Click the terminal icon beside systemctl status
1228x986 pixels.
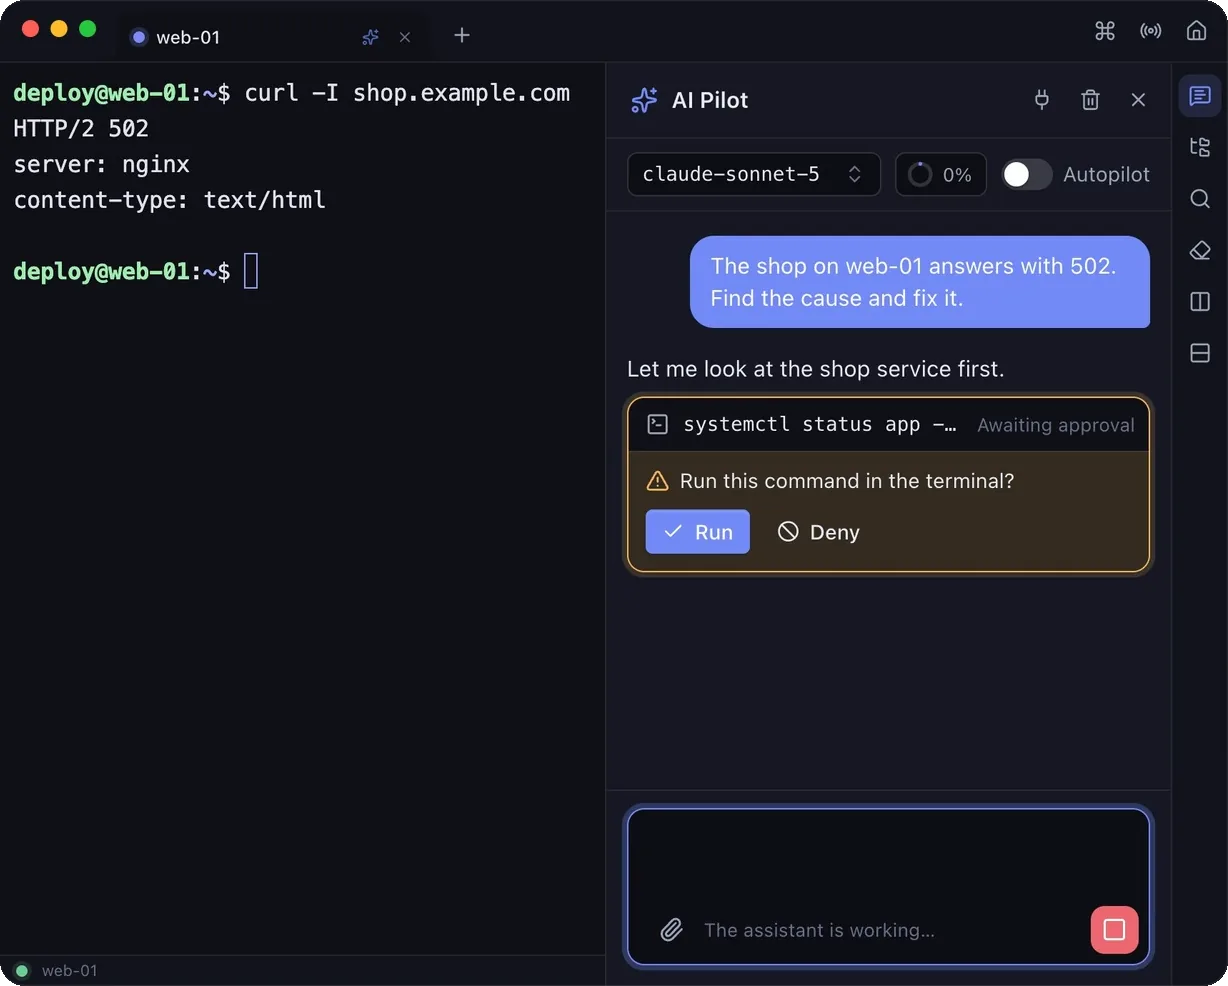pos(657,424)
